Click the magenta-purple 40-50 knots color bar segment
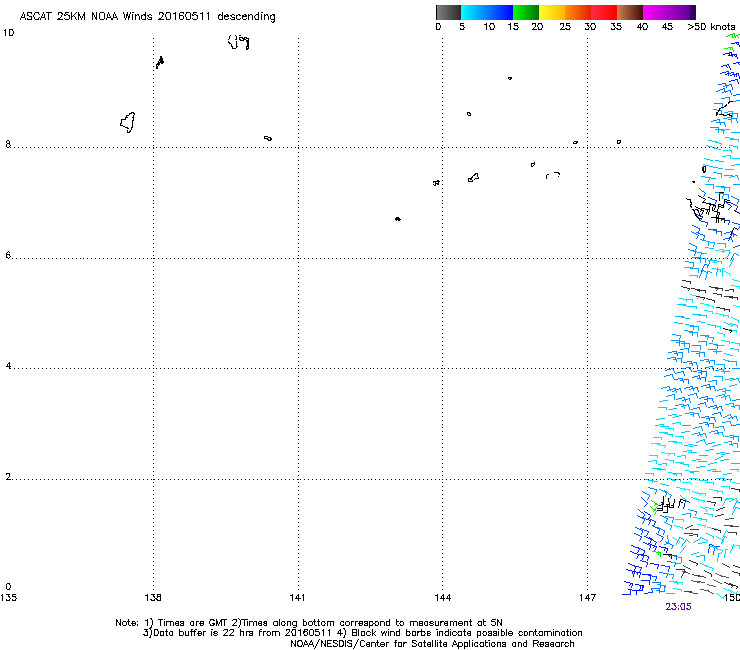 tap(669, 12)
